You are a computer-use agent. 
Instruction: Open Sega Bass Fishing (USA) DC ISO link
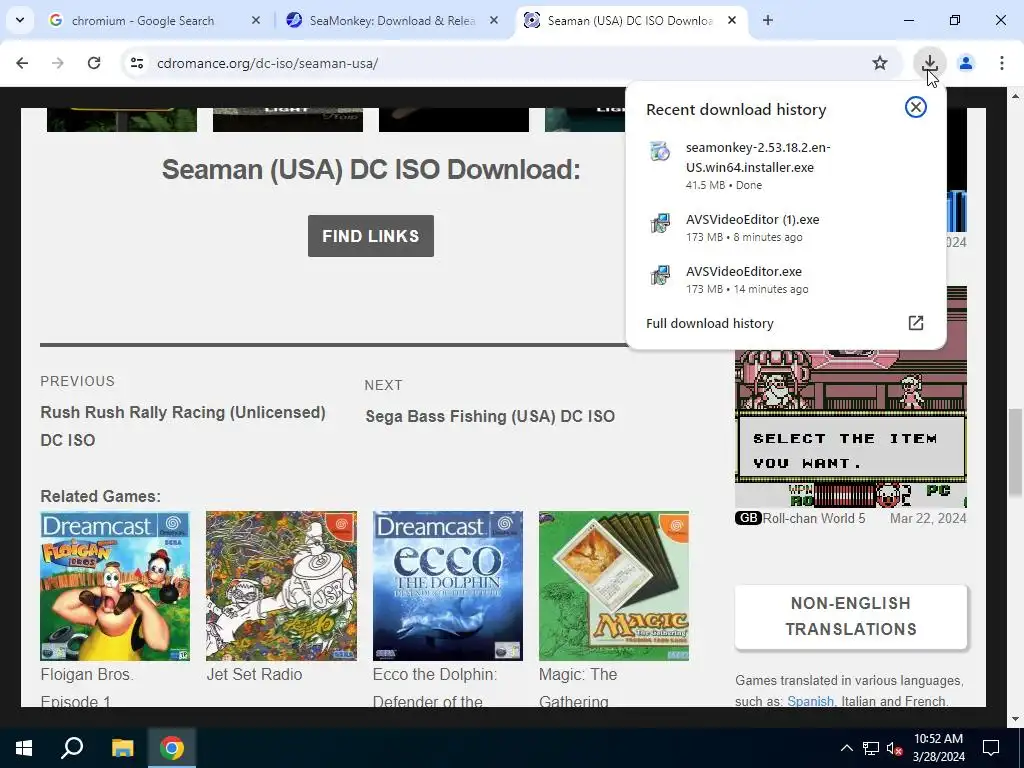point(490,416)
